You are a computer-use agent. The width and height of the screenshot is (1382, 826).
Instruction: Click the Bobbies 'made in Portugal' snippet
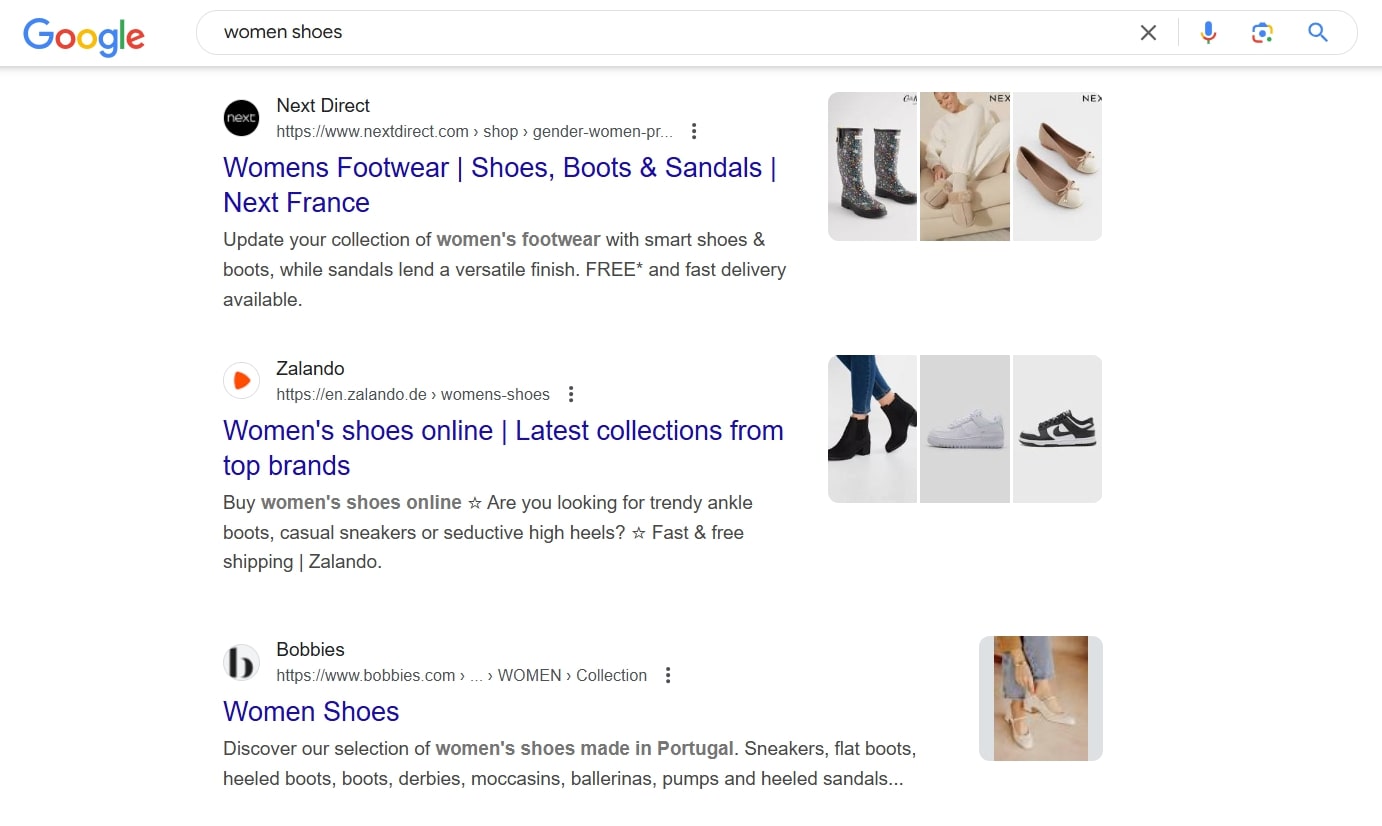[570, 763]
